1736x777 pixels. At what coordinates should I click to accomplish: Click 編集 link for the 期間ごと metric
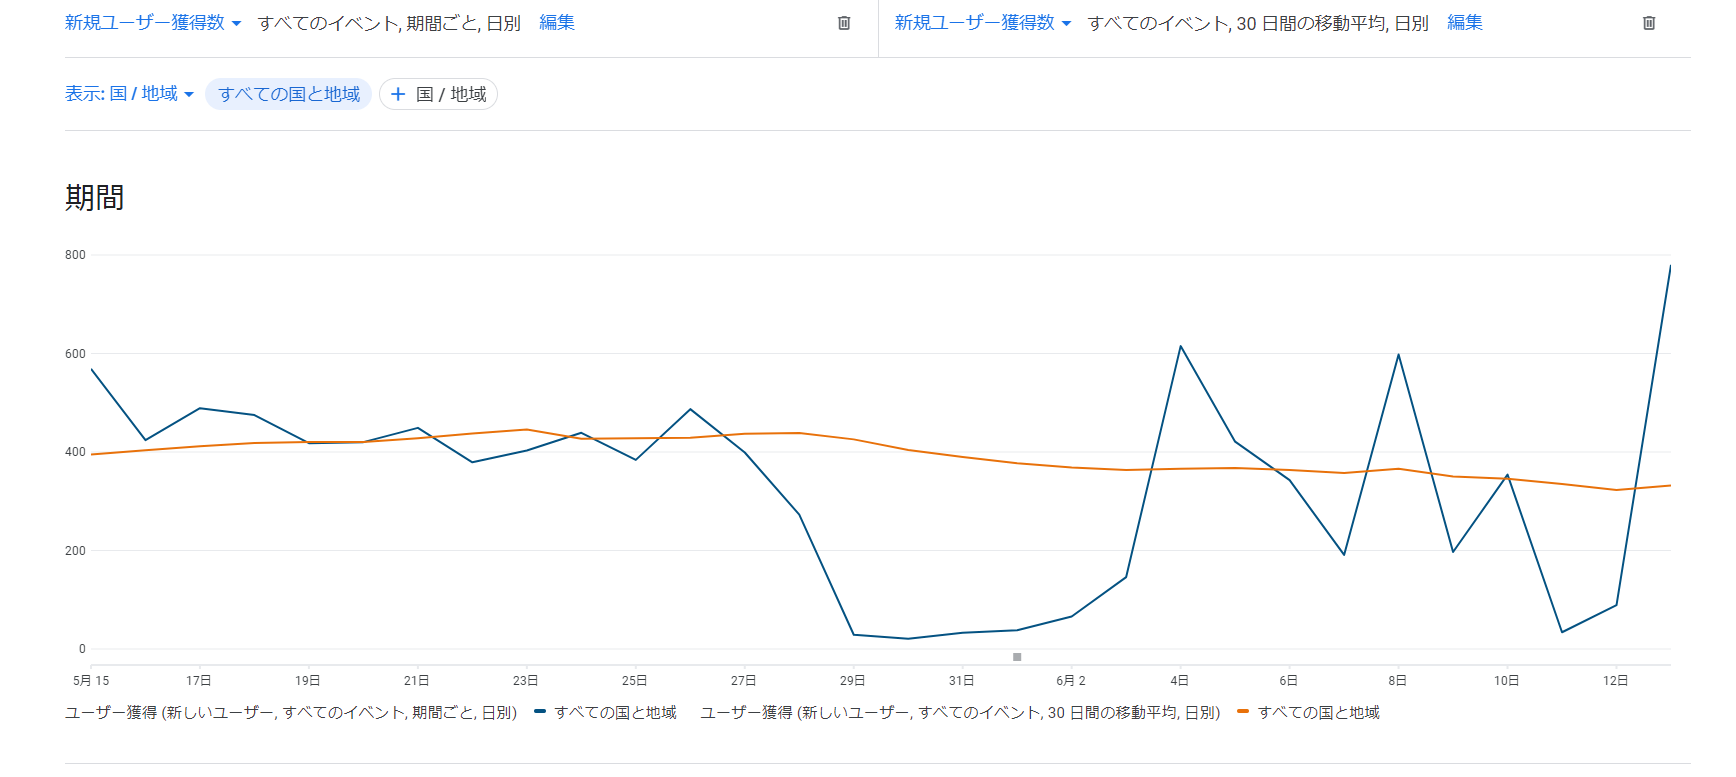557,23
